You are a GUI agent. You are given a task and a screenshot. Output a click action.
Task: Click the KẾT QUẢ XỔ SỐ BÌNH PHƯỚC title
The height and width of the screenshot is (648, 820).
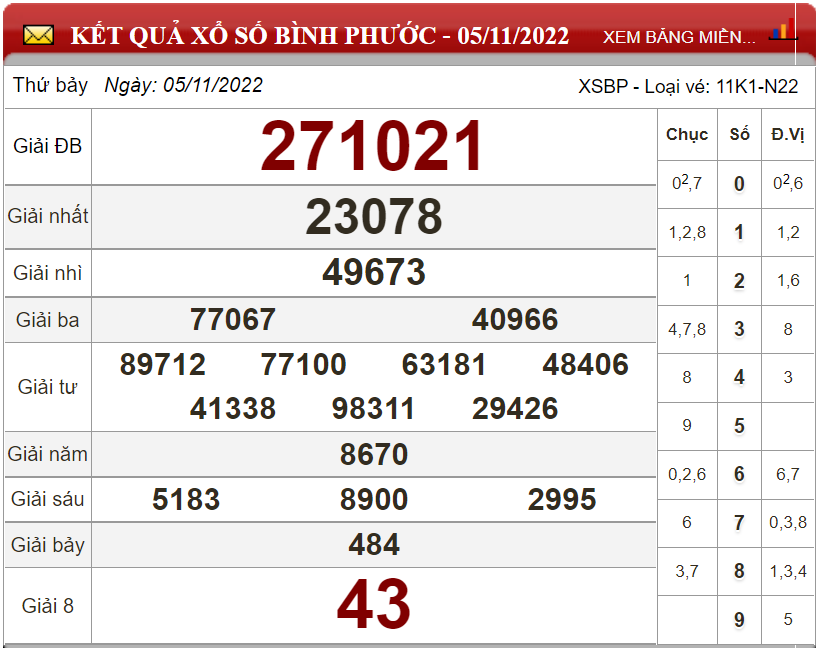tap(320, 36)
